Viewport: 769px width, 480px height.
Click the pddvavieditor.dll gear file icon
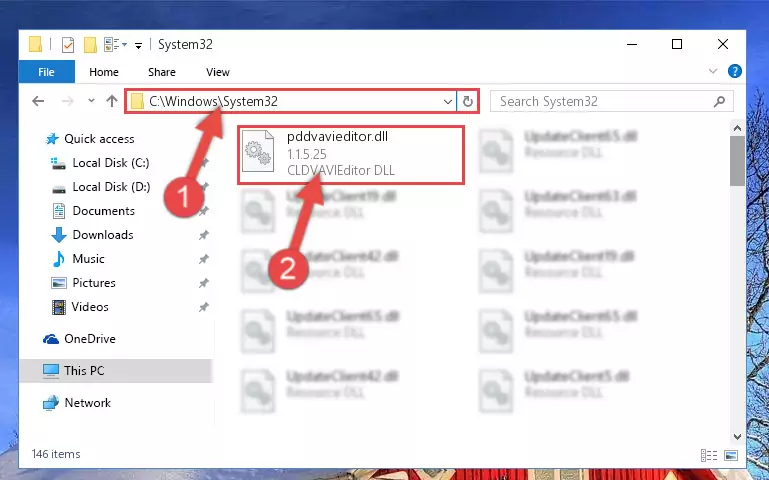(x=258, y=151)
